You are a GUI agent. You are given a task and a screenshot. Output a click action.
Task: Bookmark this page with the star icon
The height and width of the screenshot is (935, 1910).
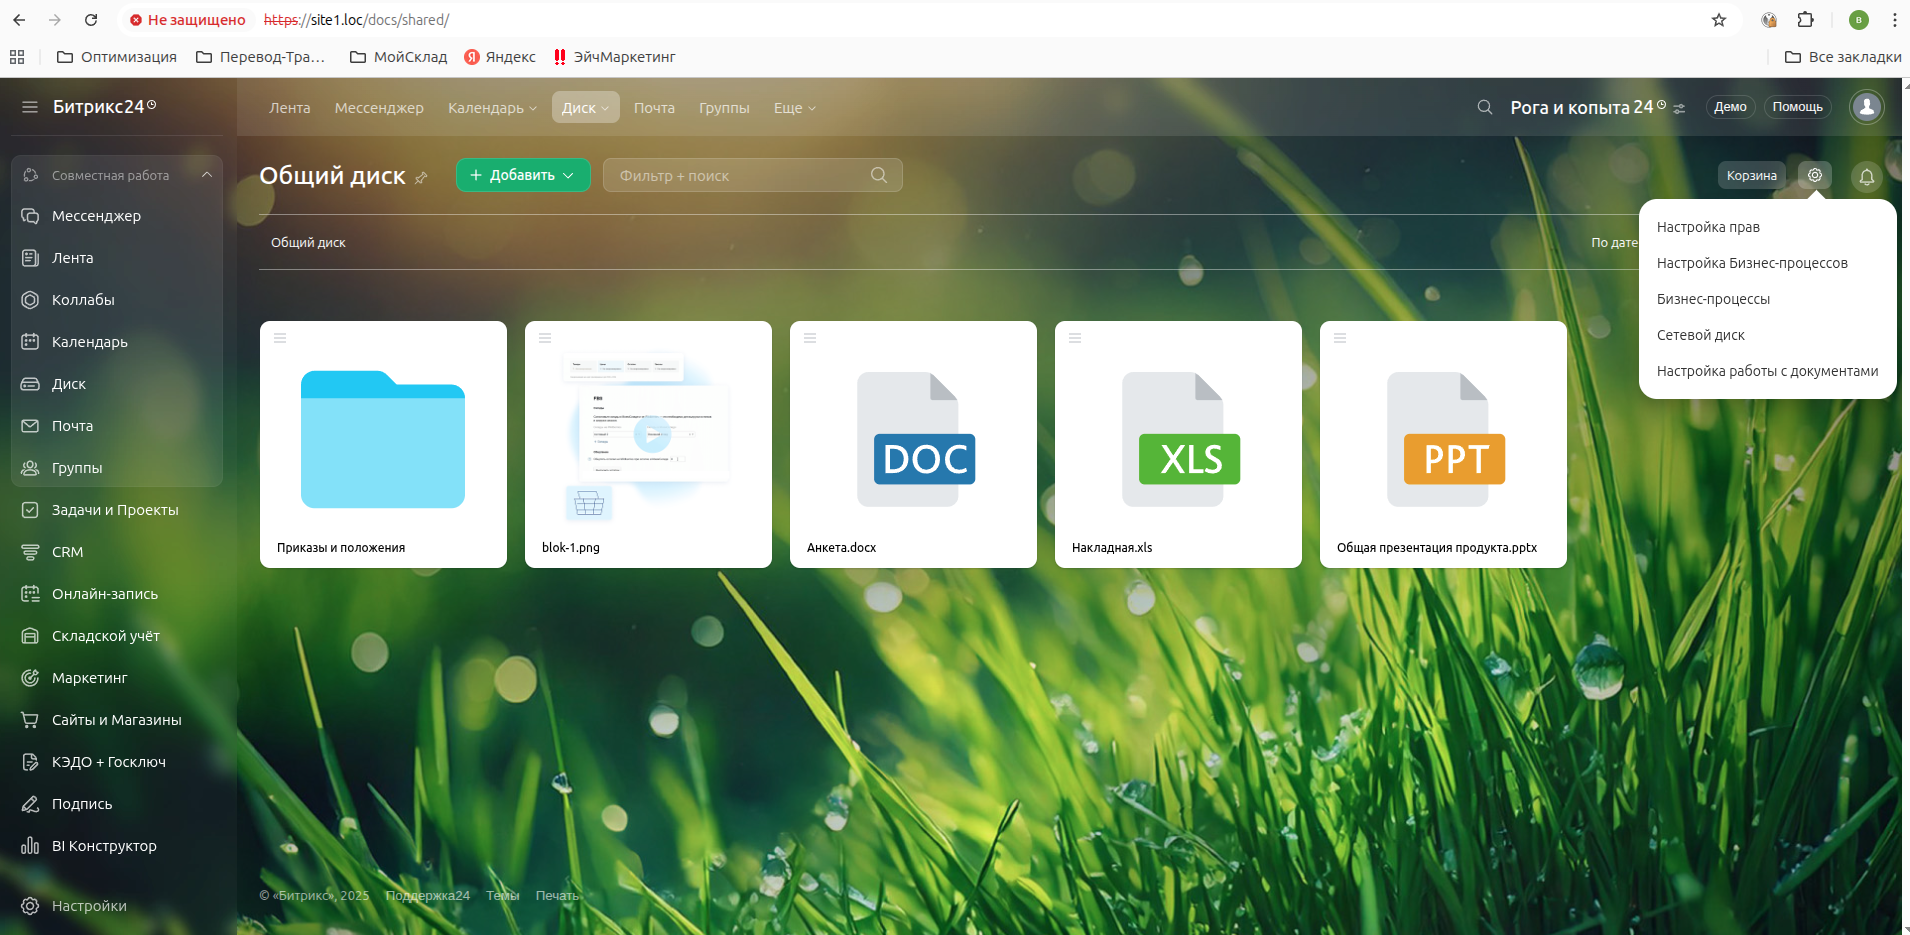(x=1719, y=20)
